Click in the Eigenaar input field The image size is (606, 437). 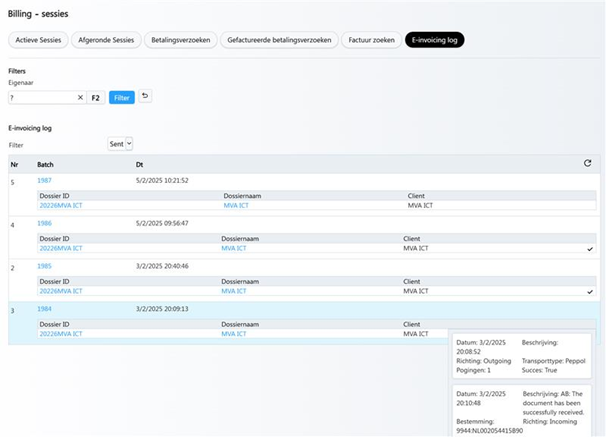point(40,98)
